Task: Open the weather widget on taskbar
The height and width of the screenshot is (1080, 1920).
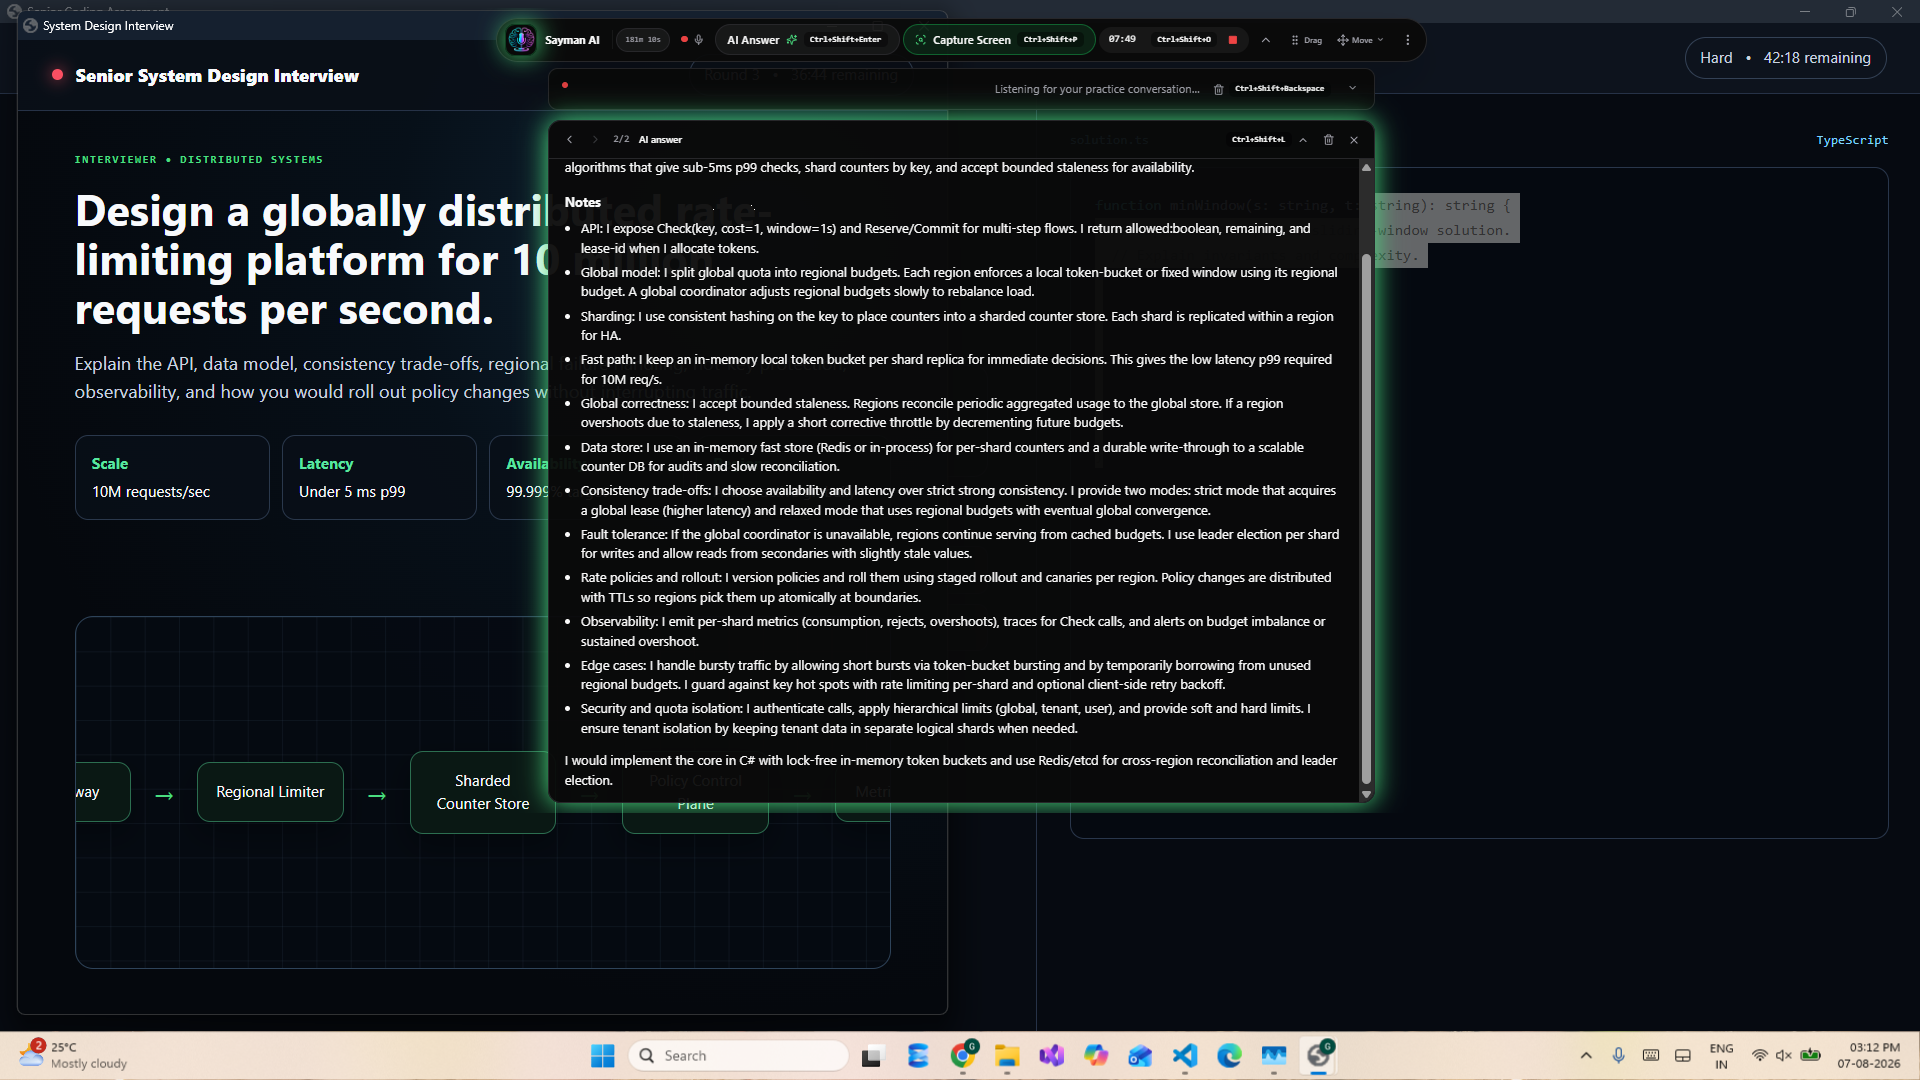Action: tap(74, 1056)
